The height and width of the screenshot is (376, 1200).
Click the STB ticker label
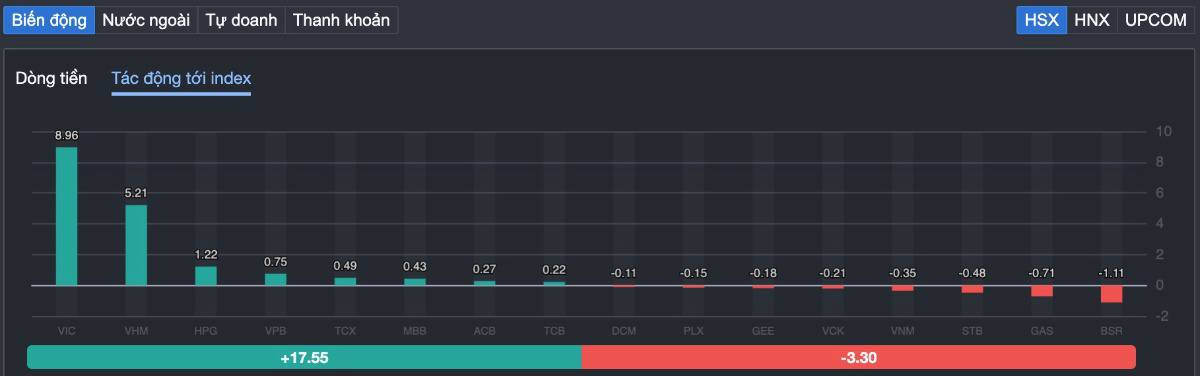click(x=972, y=330)
